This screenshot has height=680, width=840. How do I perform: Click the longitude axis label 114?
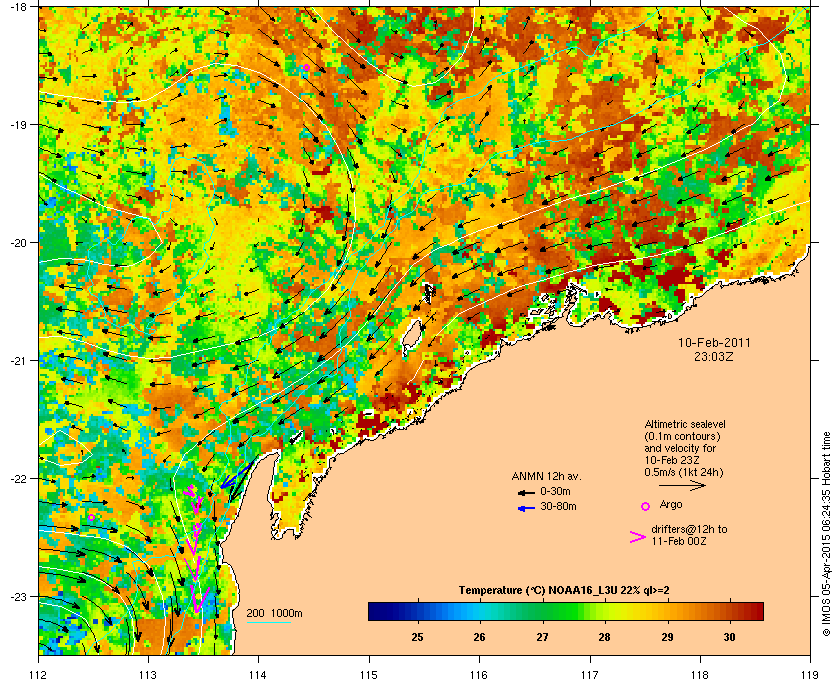[x=258, y=674]
